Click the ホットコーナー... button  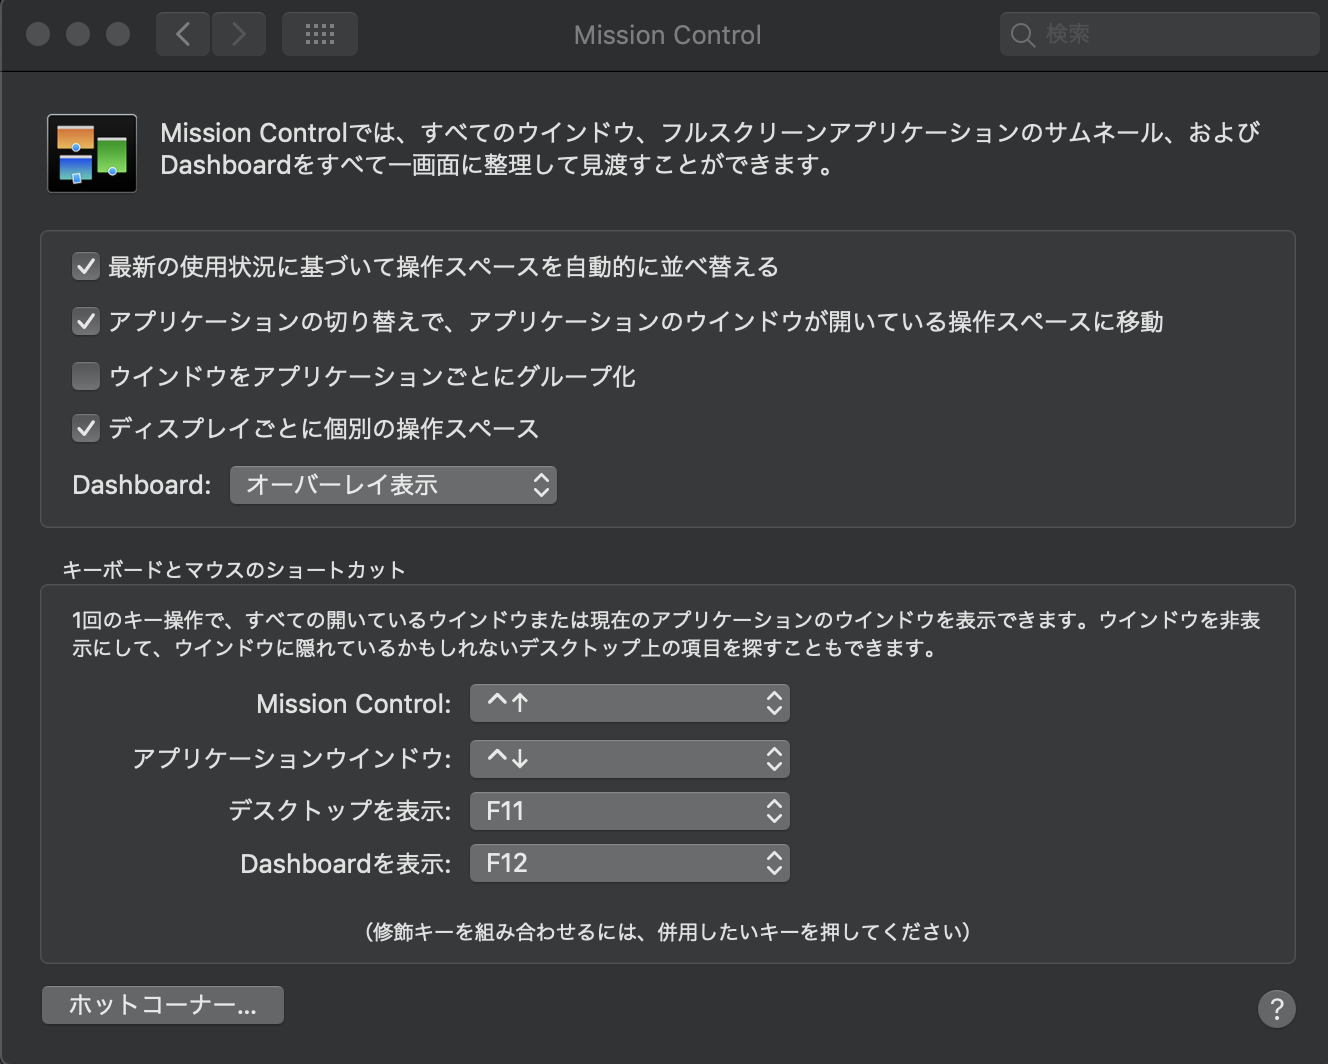coord(163,1005)
